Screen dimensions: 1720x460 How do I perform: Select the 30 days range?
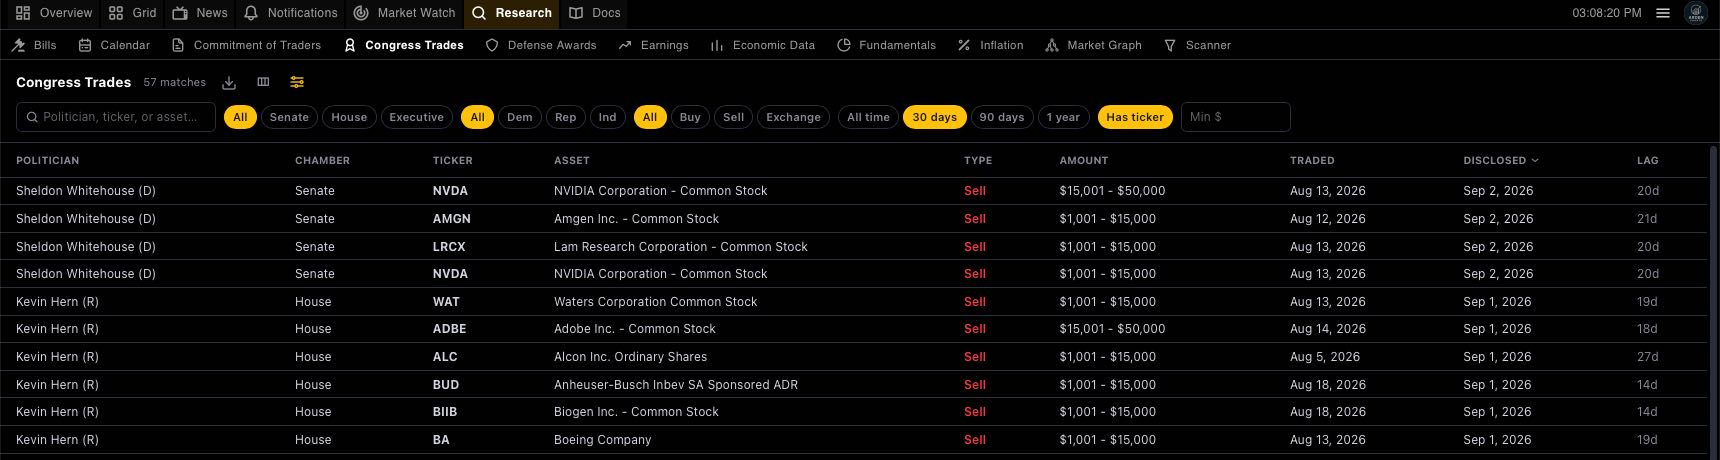point(935,117)
